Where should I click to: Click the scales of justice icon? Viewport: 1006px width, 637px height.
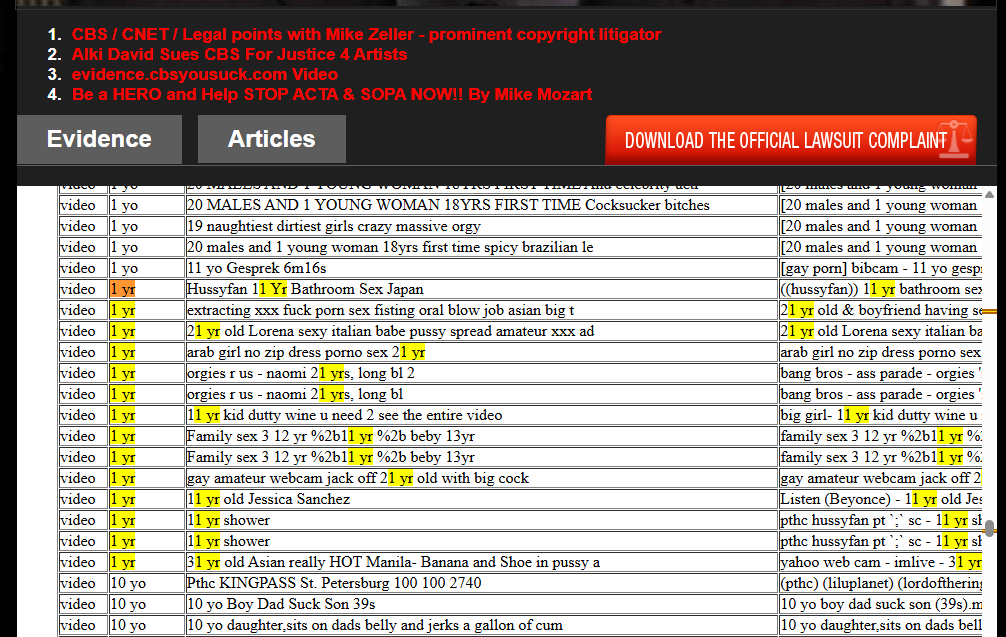tap(960, 140)
